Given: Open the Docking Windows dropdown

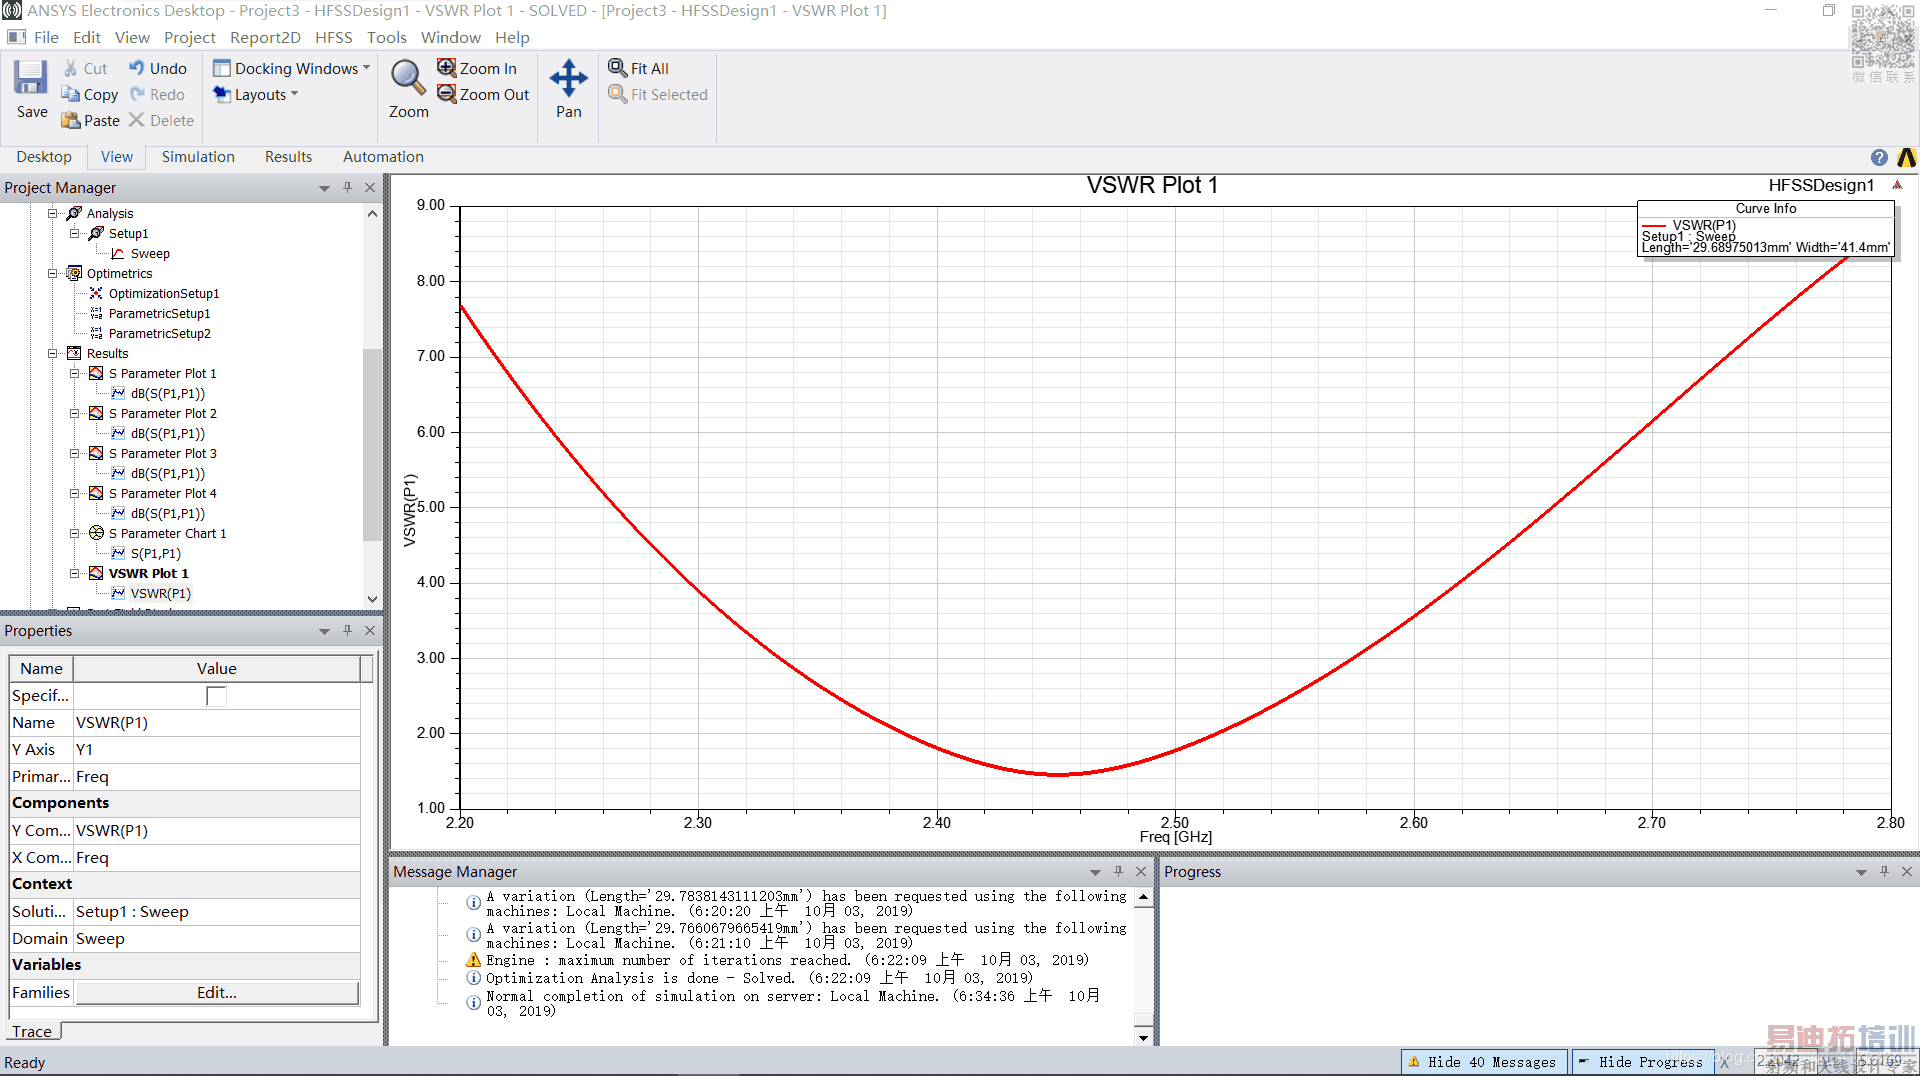Looking at the screenshot, I should (x=291, y=68).
